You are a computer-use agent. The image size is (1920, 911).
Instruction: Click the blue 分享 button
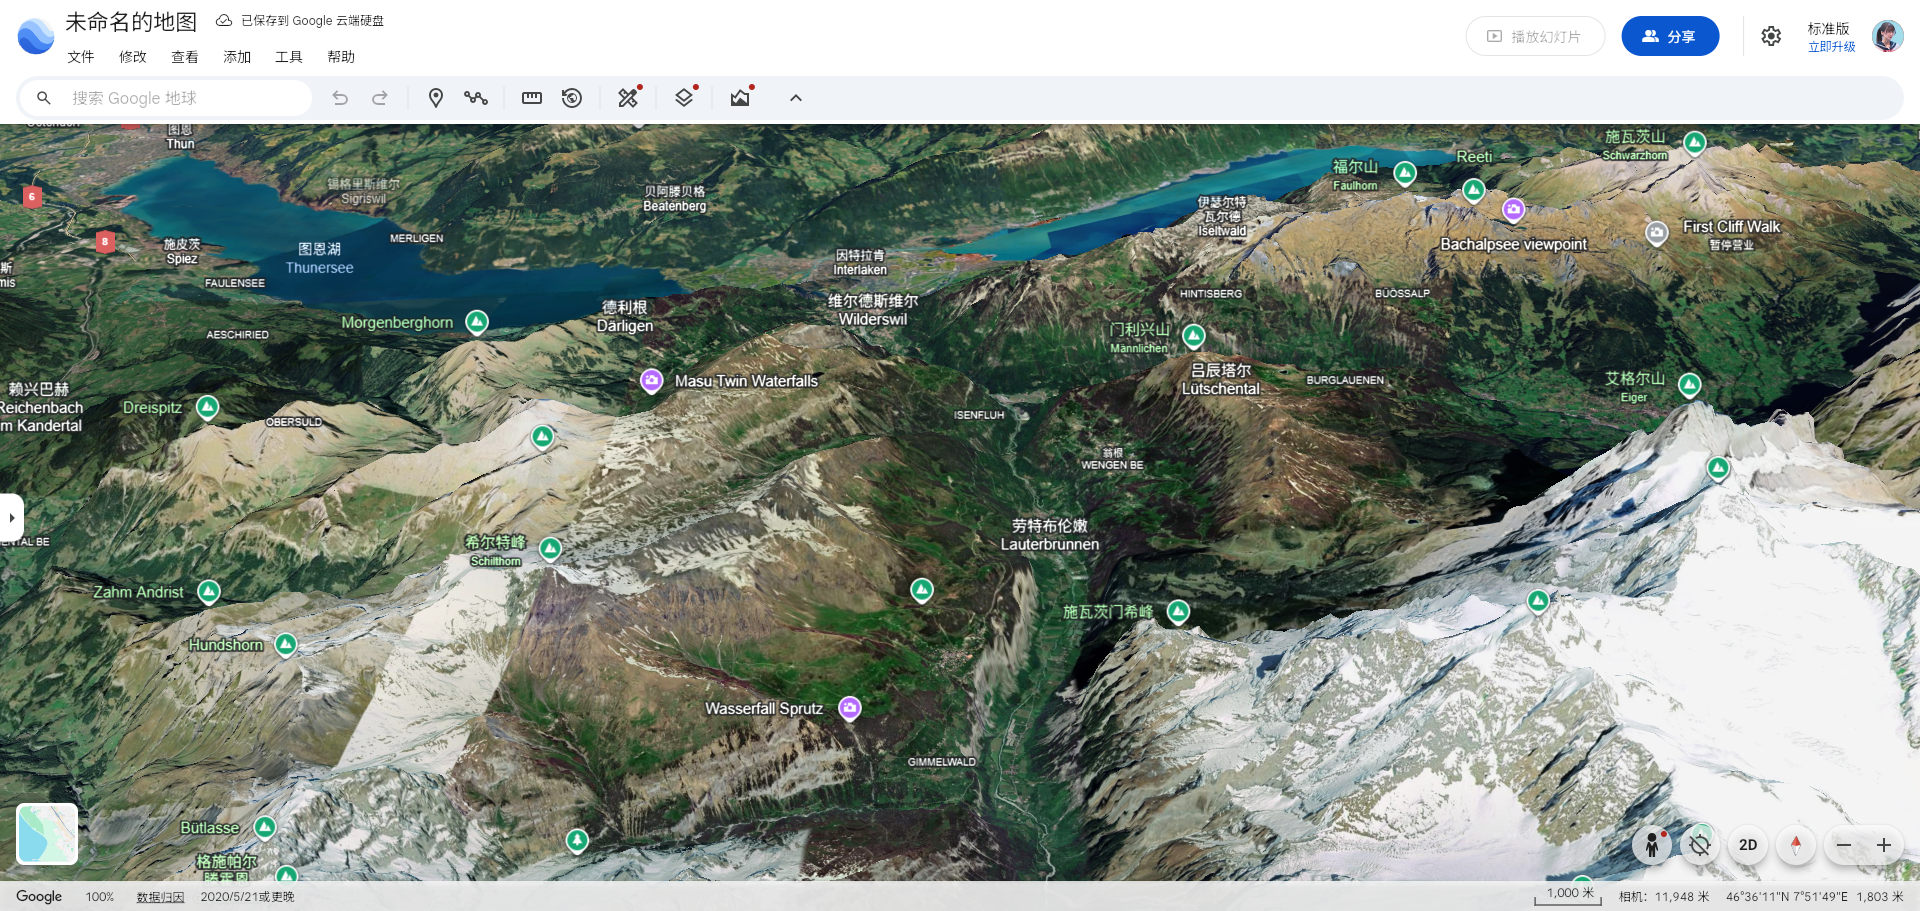click(1670, 36)
